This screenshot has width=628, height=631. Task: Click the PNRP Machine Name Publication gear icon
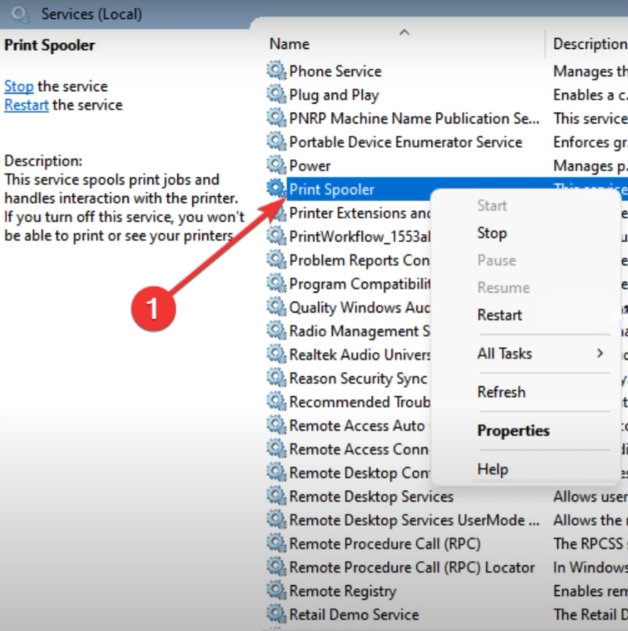click(276, 118)
